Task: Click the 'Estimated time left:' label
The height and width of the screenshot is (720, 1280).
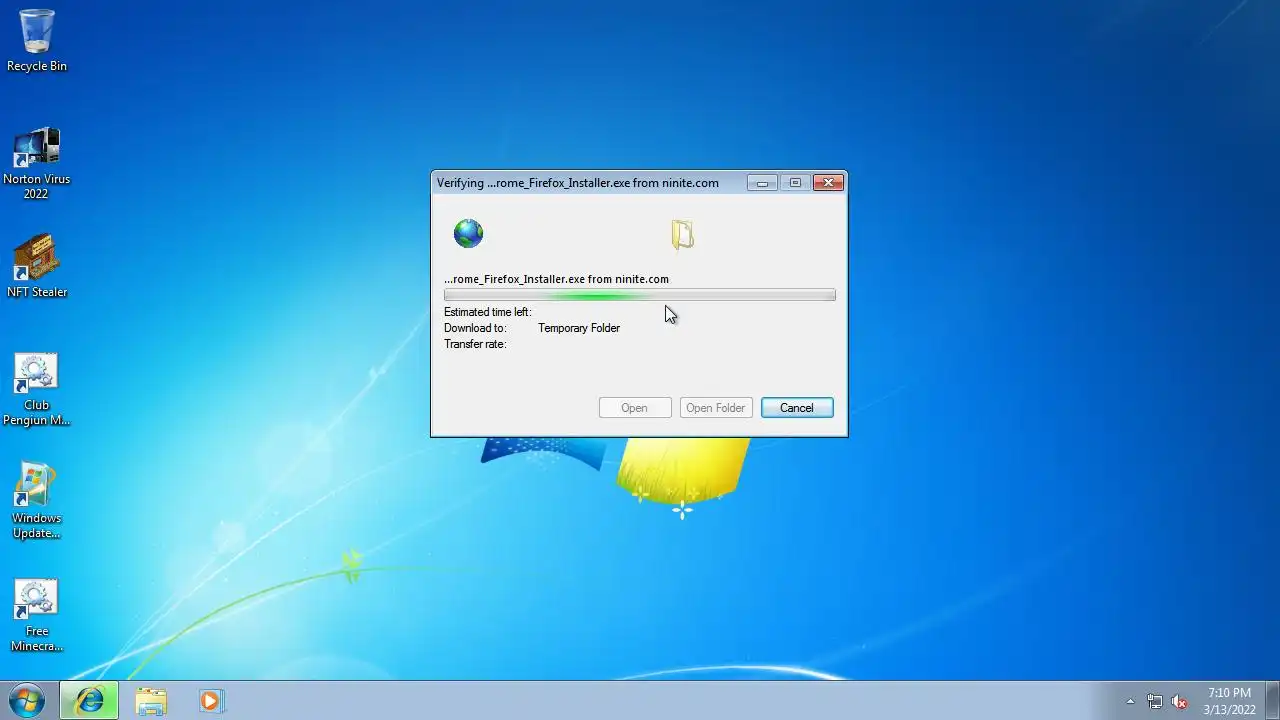Action: [487, 312]
